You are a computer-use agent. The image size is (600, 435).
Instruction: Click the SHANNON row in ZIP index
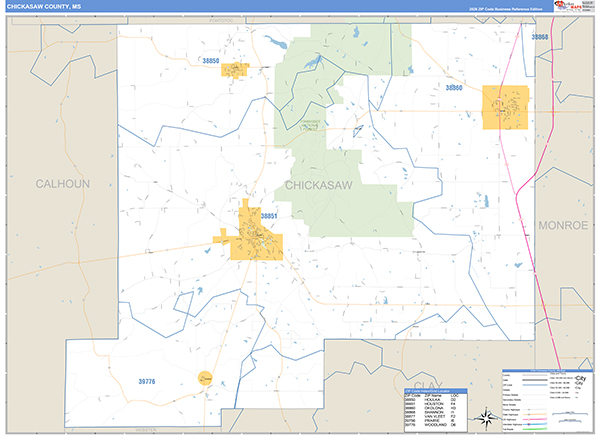pyautogui.click(x=436, y=412)
